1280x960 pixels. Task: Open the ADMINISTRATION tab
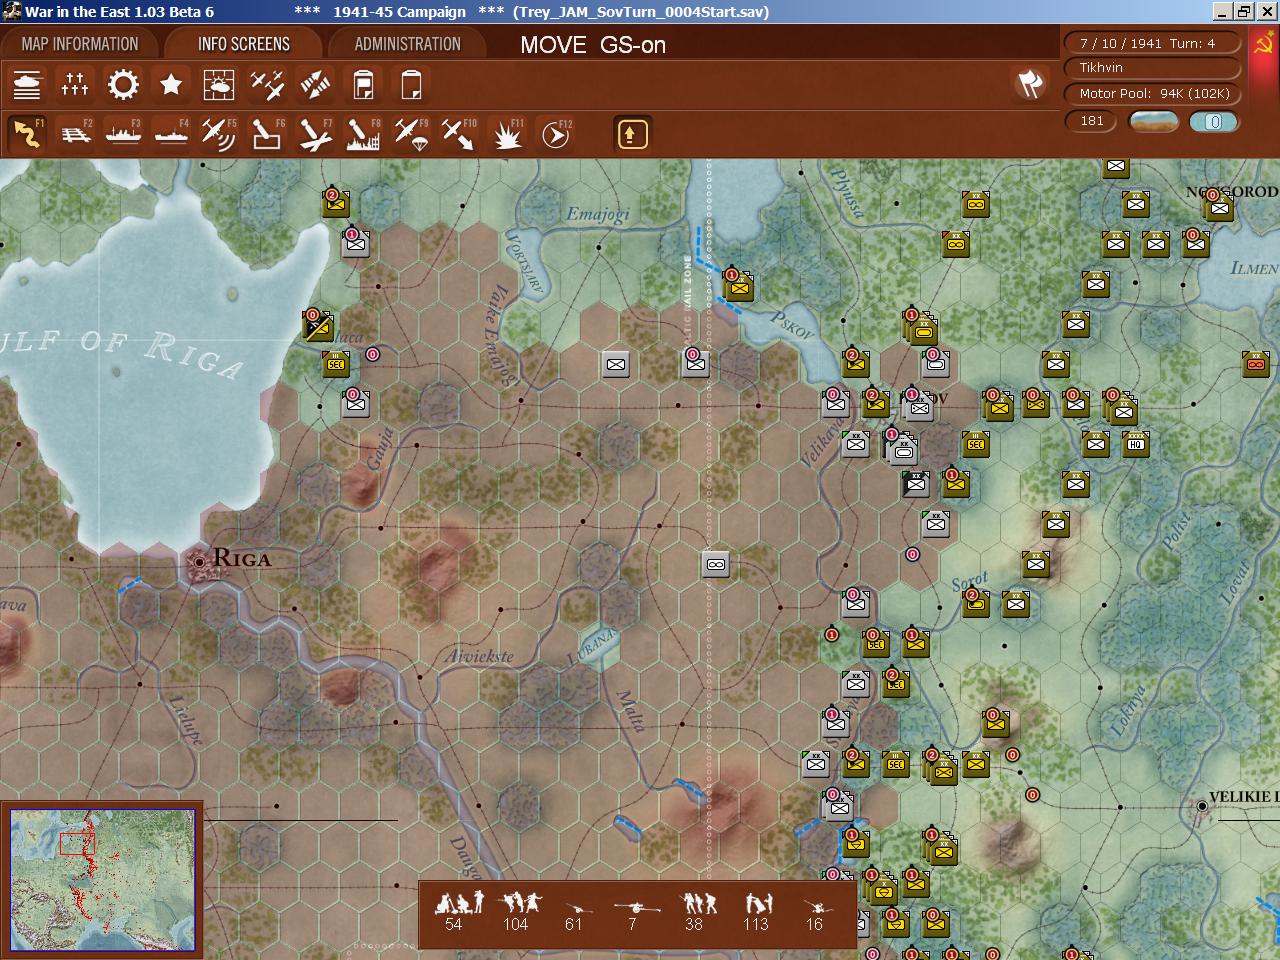[408, 44]
